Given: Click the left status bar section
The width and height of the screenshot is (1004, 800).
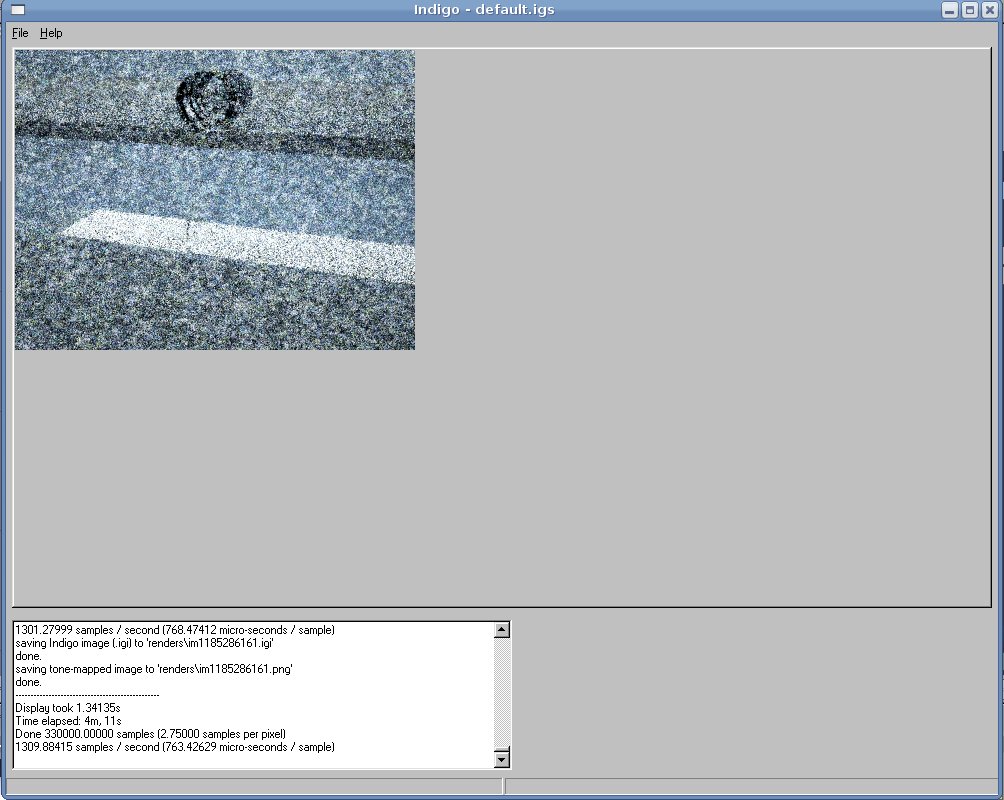Looking at the screenshot, I should pyautogui.click(x=254, y=787).
